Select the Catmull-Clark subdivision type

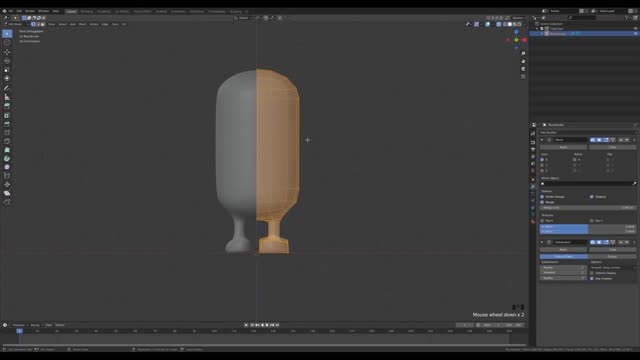[564, 256]
